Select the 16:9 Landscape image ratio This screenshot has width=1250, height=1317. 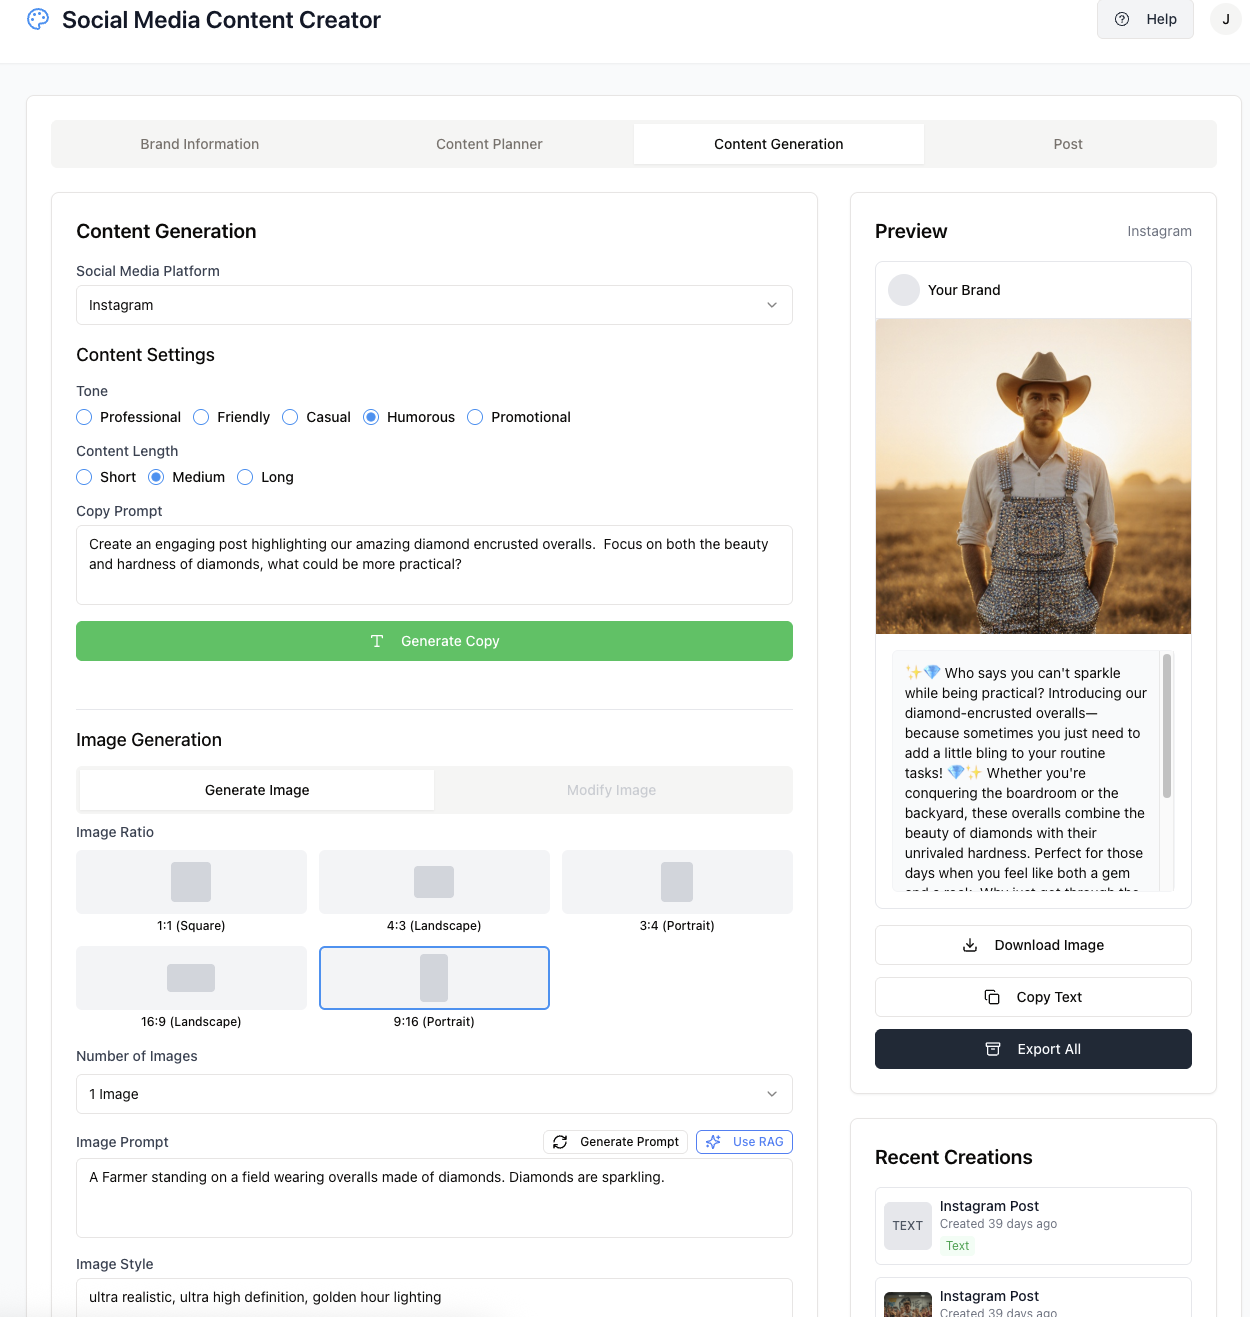(191, 978)
